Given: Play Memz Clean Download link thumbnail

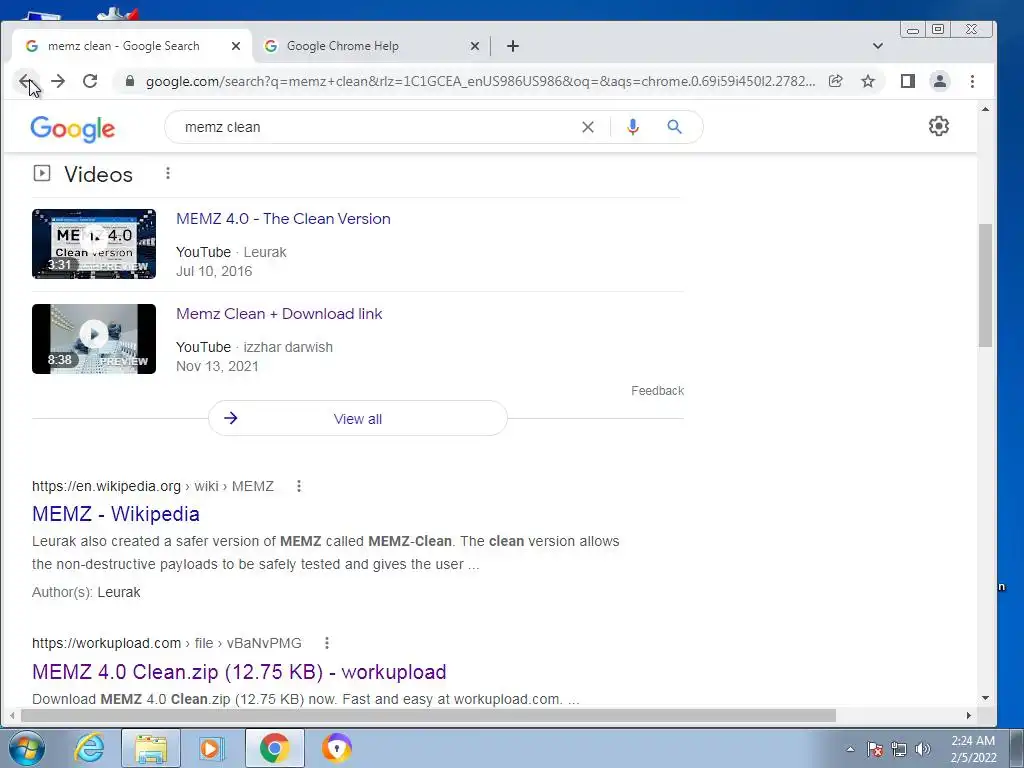Looking at the screenshot, I should tap(94, 339).
